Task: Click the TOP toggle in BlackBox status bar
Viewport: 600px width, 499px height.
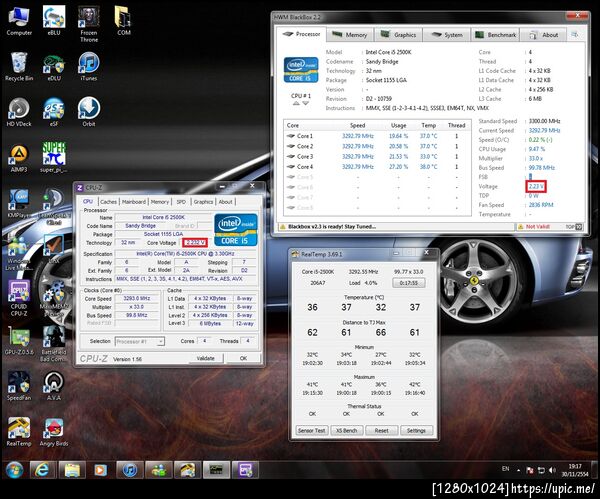Action: point(574,227)
